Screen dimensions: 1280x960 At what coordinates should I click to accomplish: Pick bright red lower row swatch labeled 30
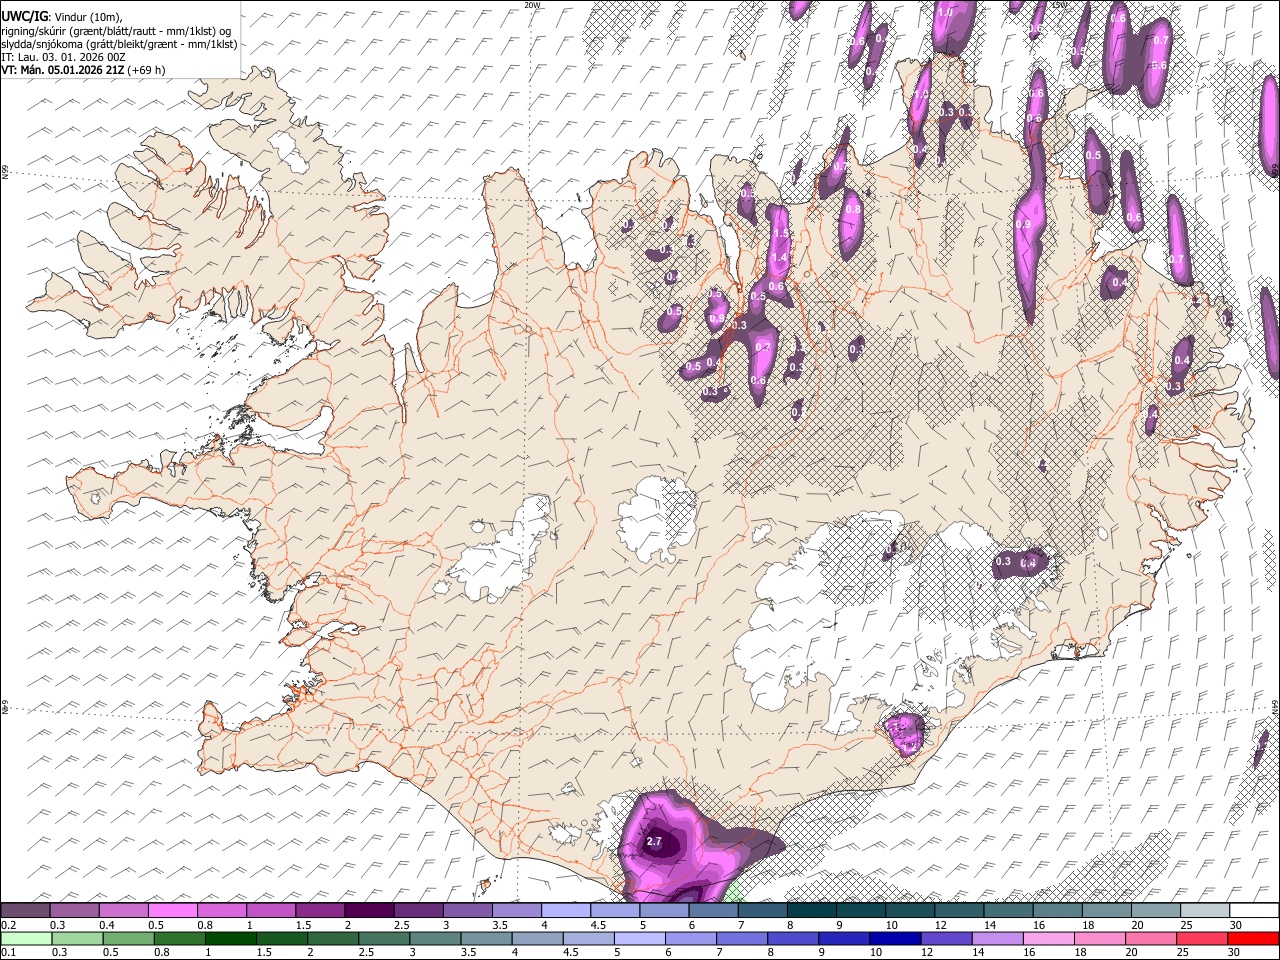click(x=1253, y=938)
